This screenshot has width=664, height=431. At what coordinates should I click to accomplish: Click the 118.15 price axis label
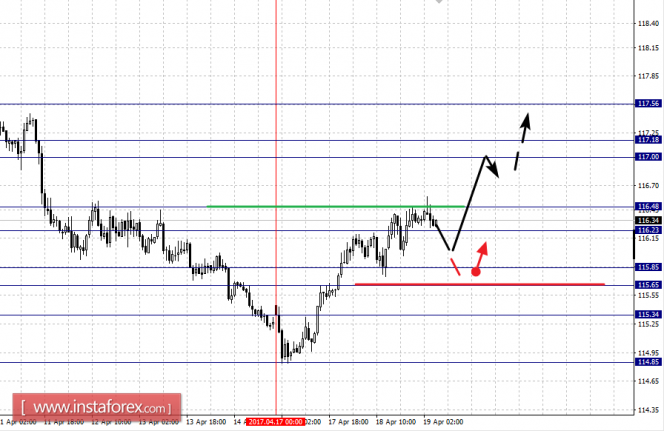point(648,48)
